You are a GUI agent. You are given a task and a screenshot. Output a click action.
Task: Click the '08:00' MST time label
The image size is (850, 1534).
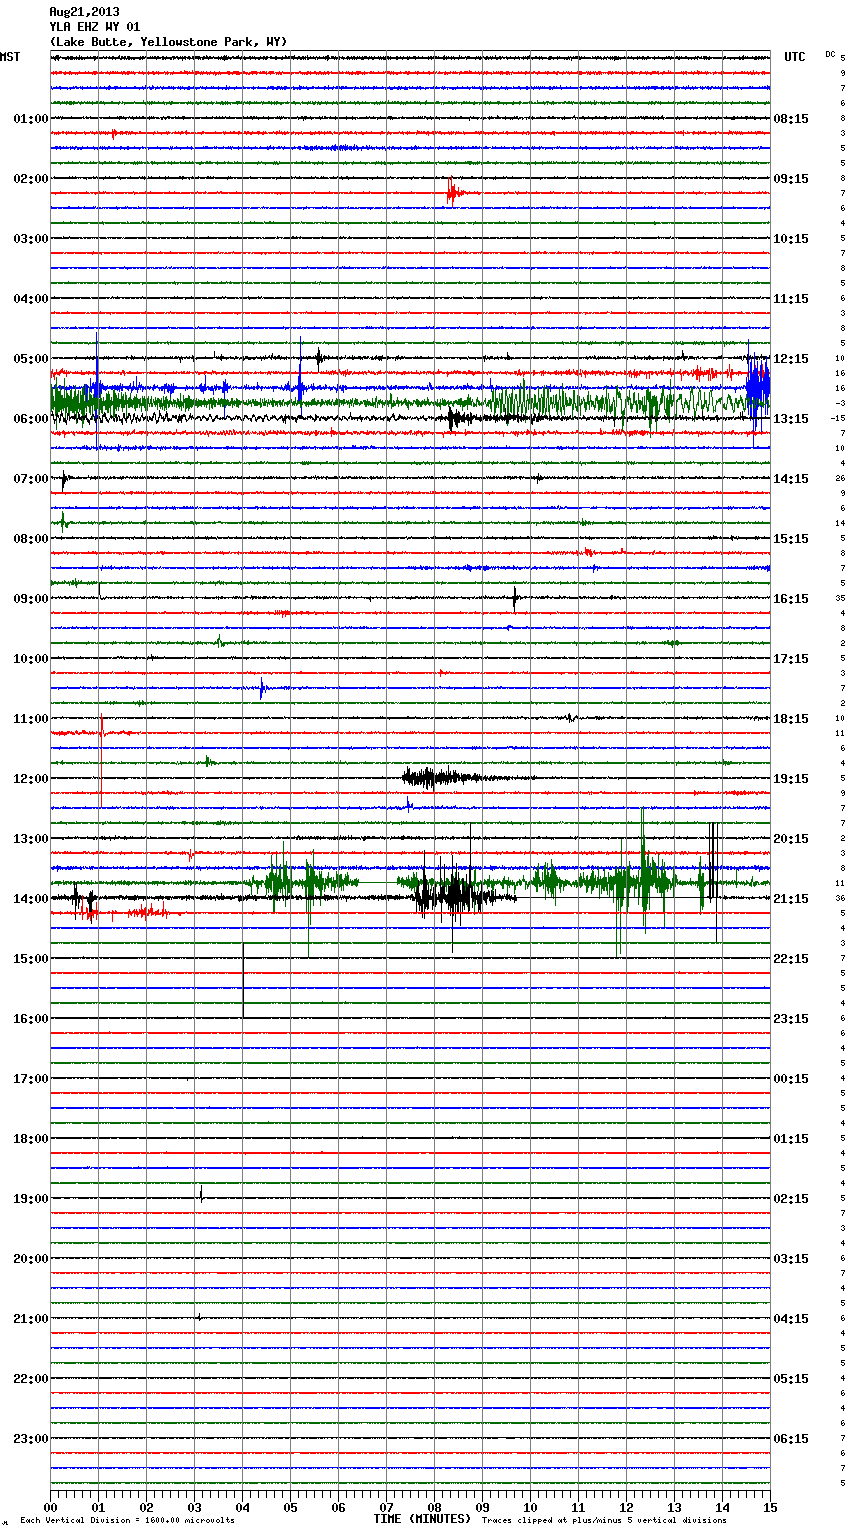click(x=30, y=539)
